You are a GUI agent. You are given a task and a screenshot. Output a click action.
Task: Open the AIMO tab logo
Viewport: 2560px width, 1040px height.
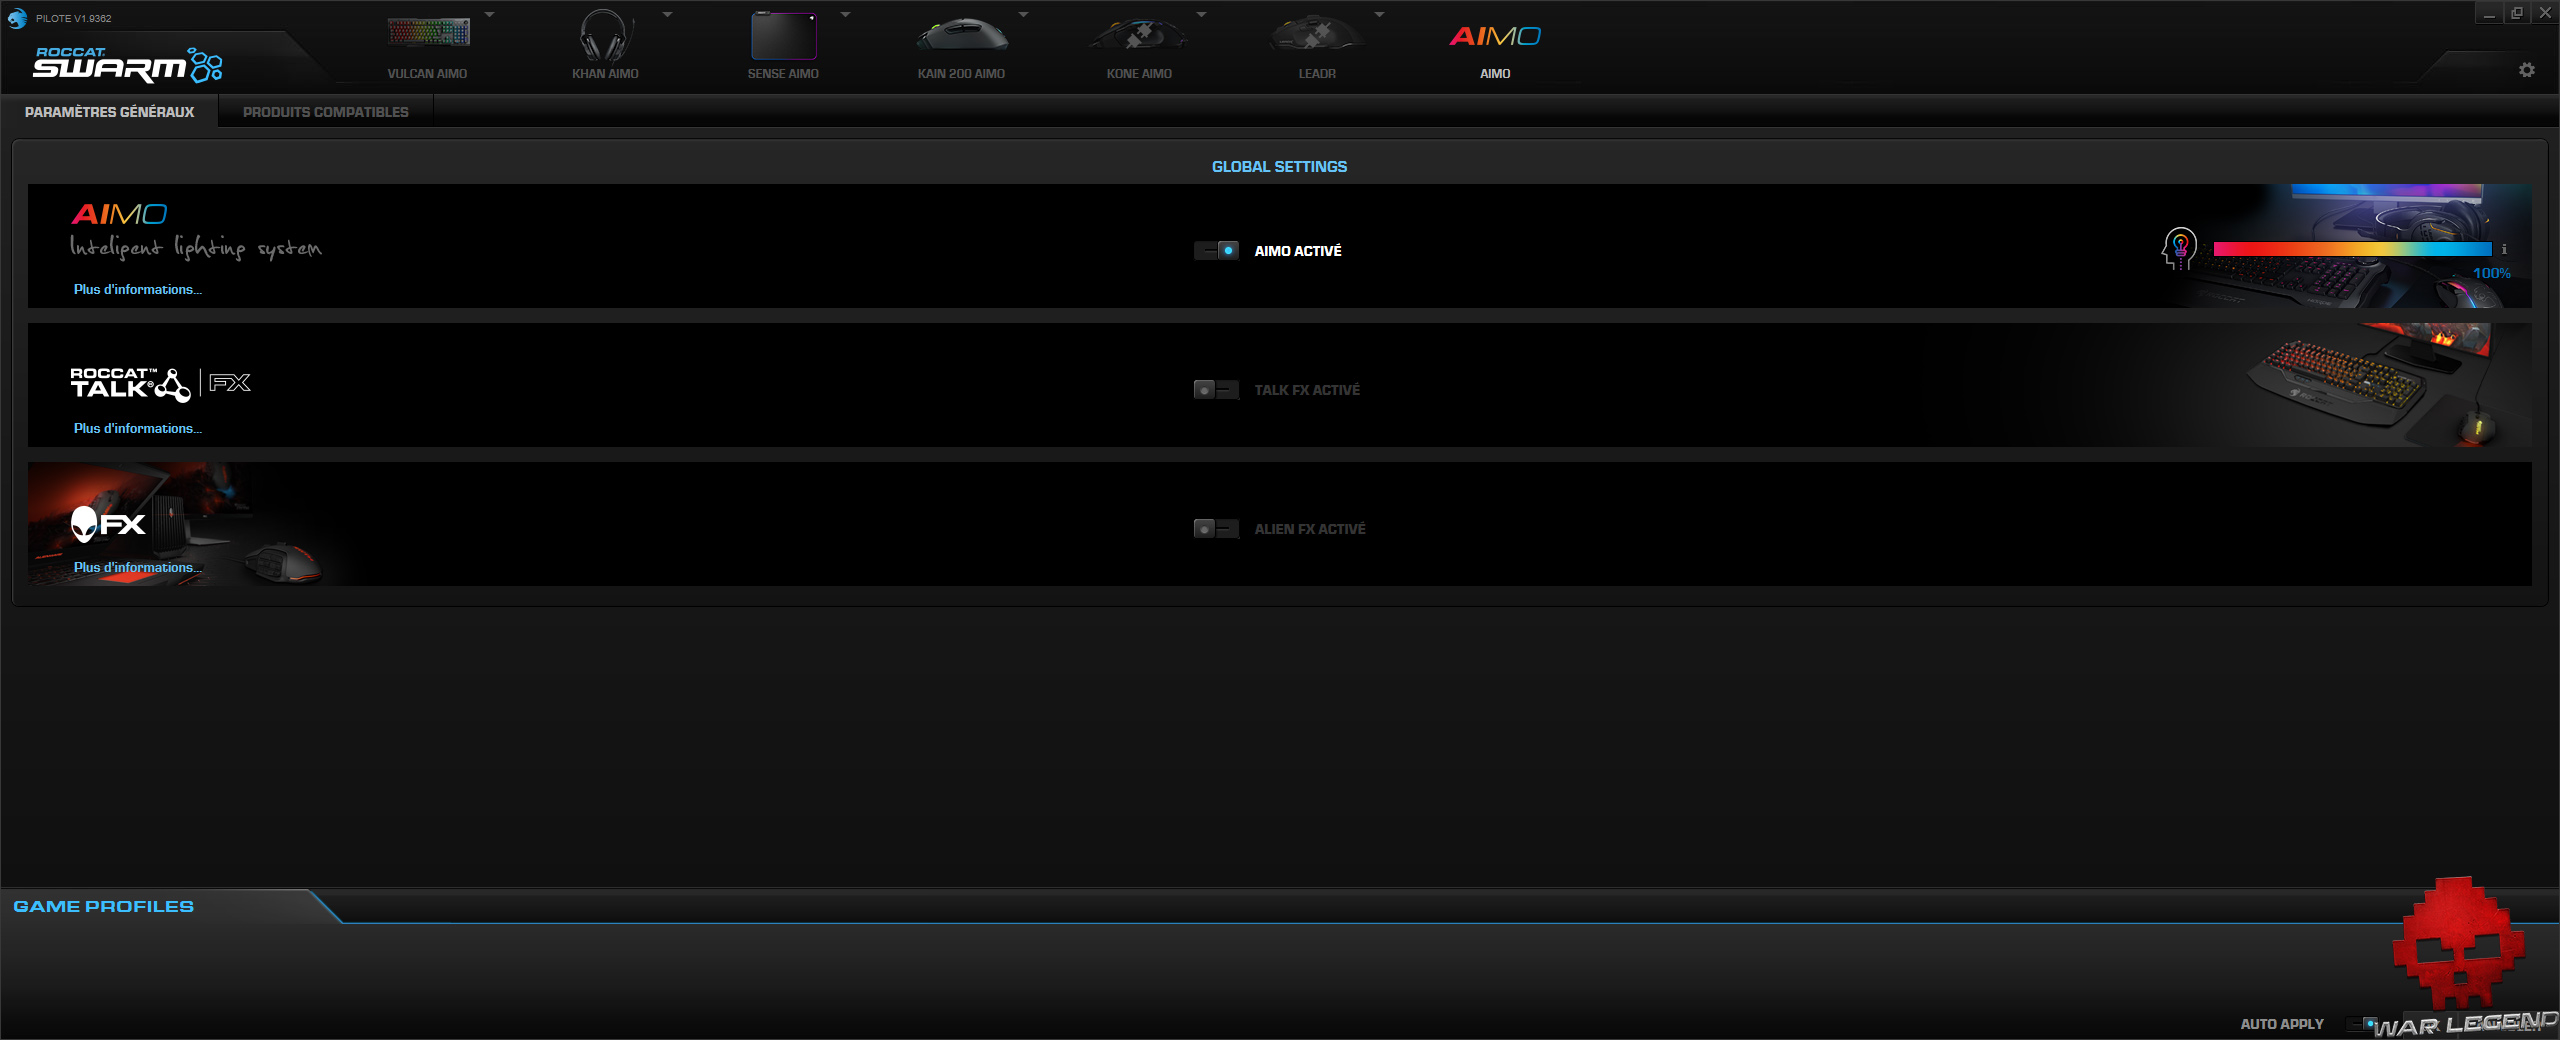pyautogui.click(x=1495, y=37)
